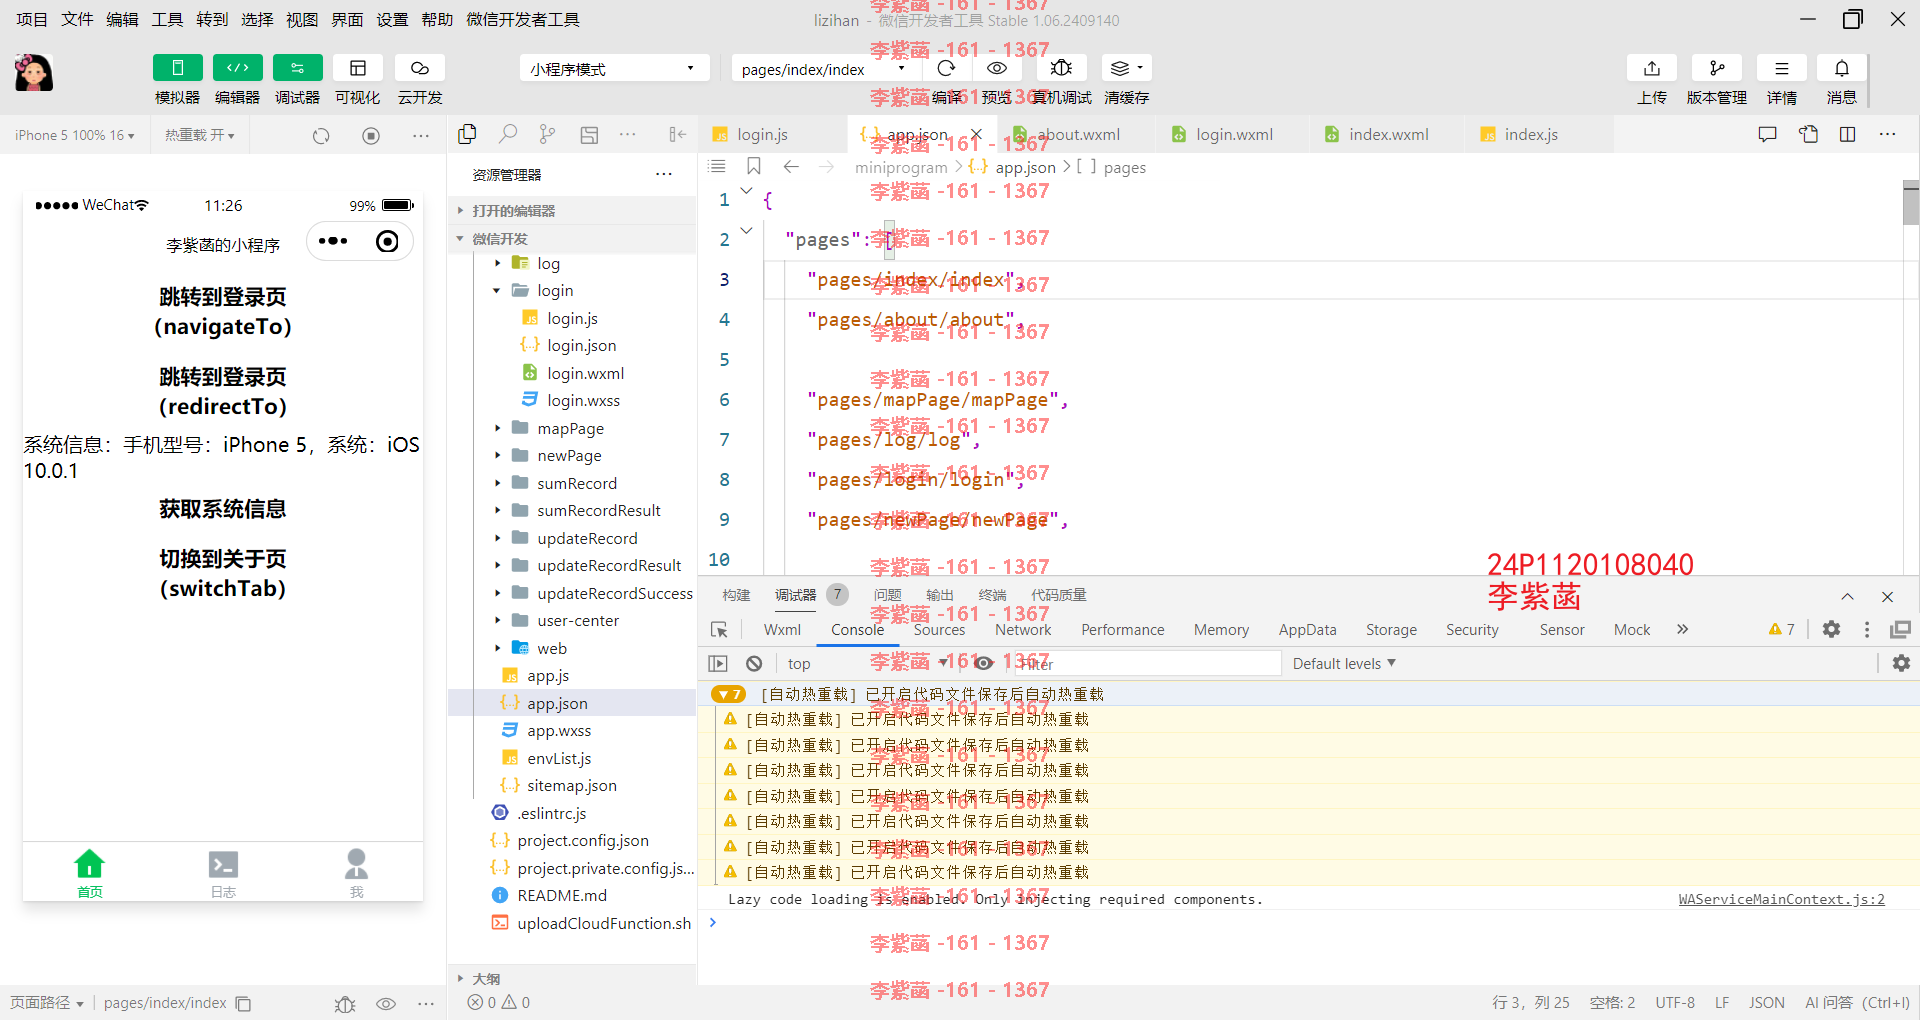Click the upload (上传) icon
Screen dimensions: 1920x1020
(x=1652, y=68)
